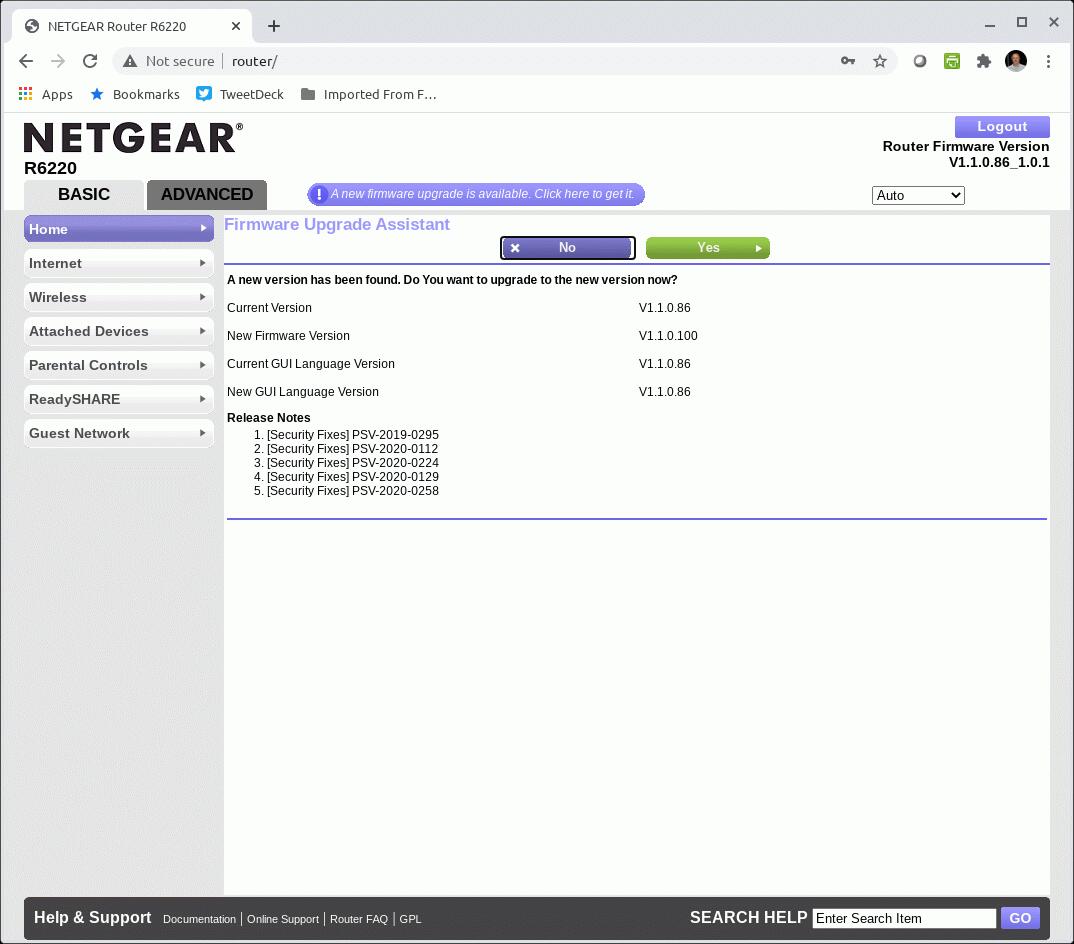Click the Enter Search Item help field
The height and width of the screenshot is (944, 1074).
(x=904, y=919)
